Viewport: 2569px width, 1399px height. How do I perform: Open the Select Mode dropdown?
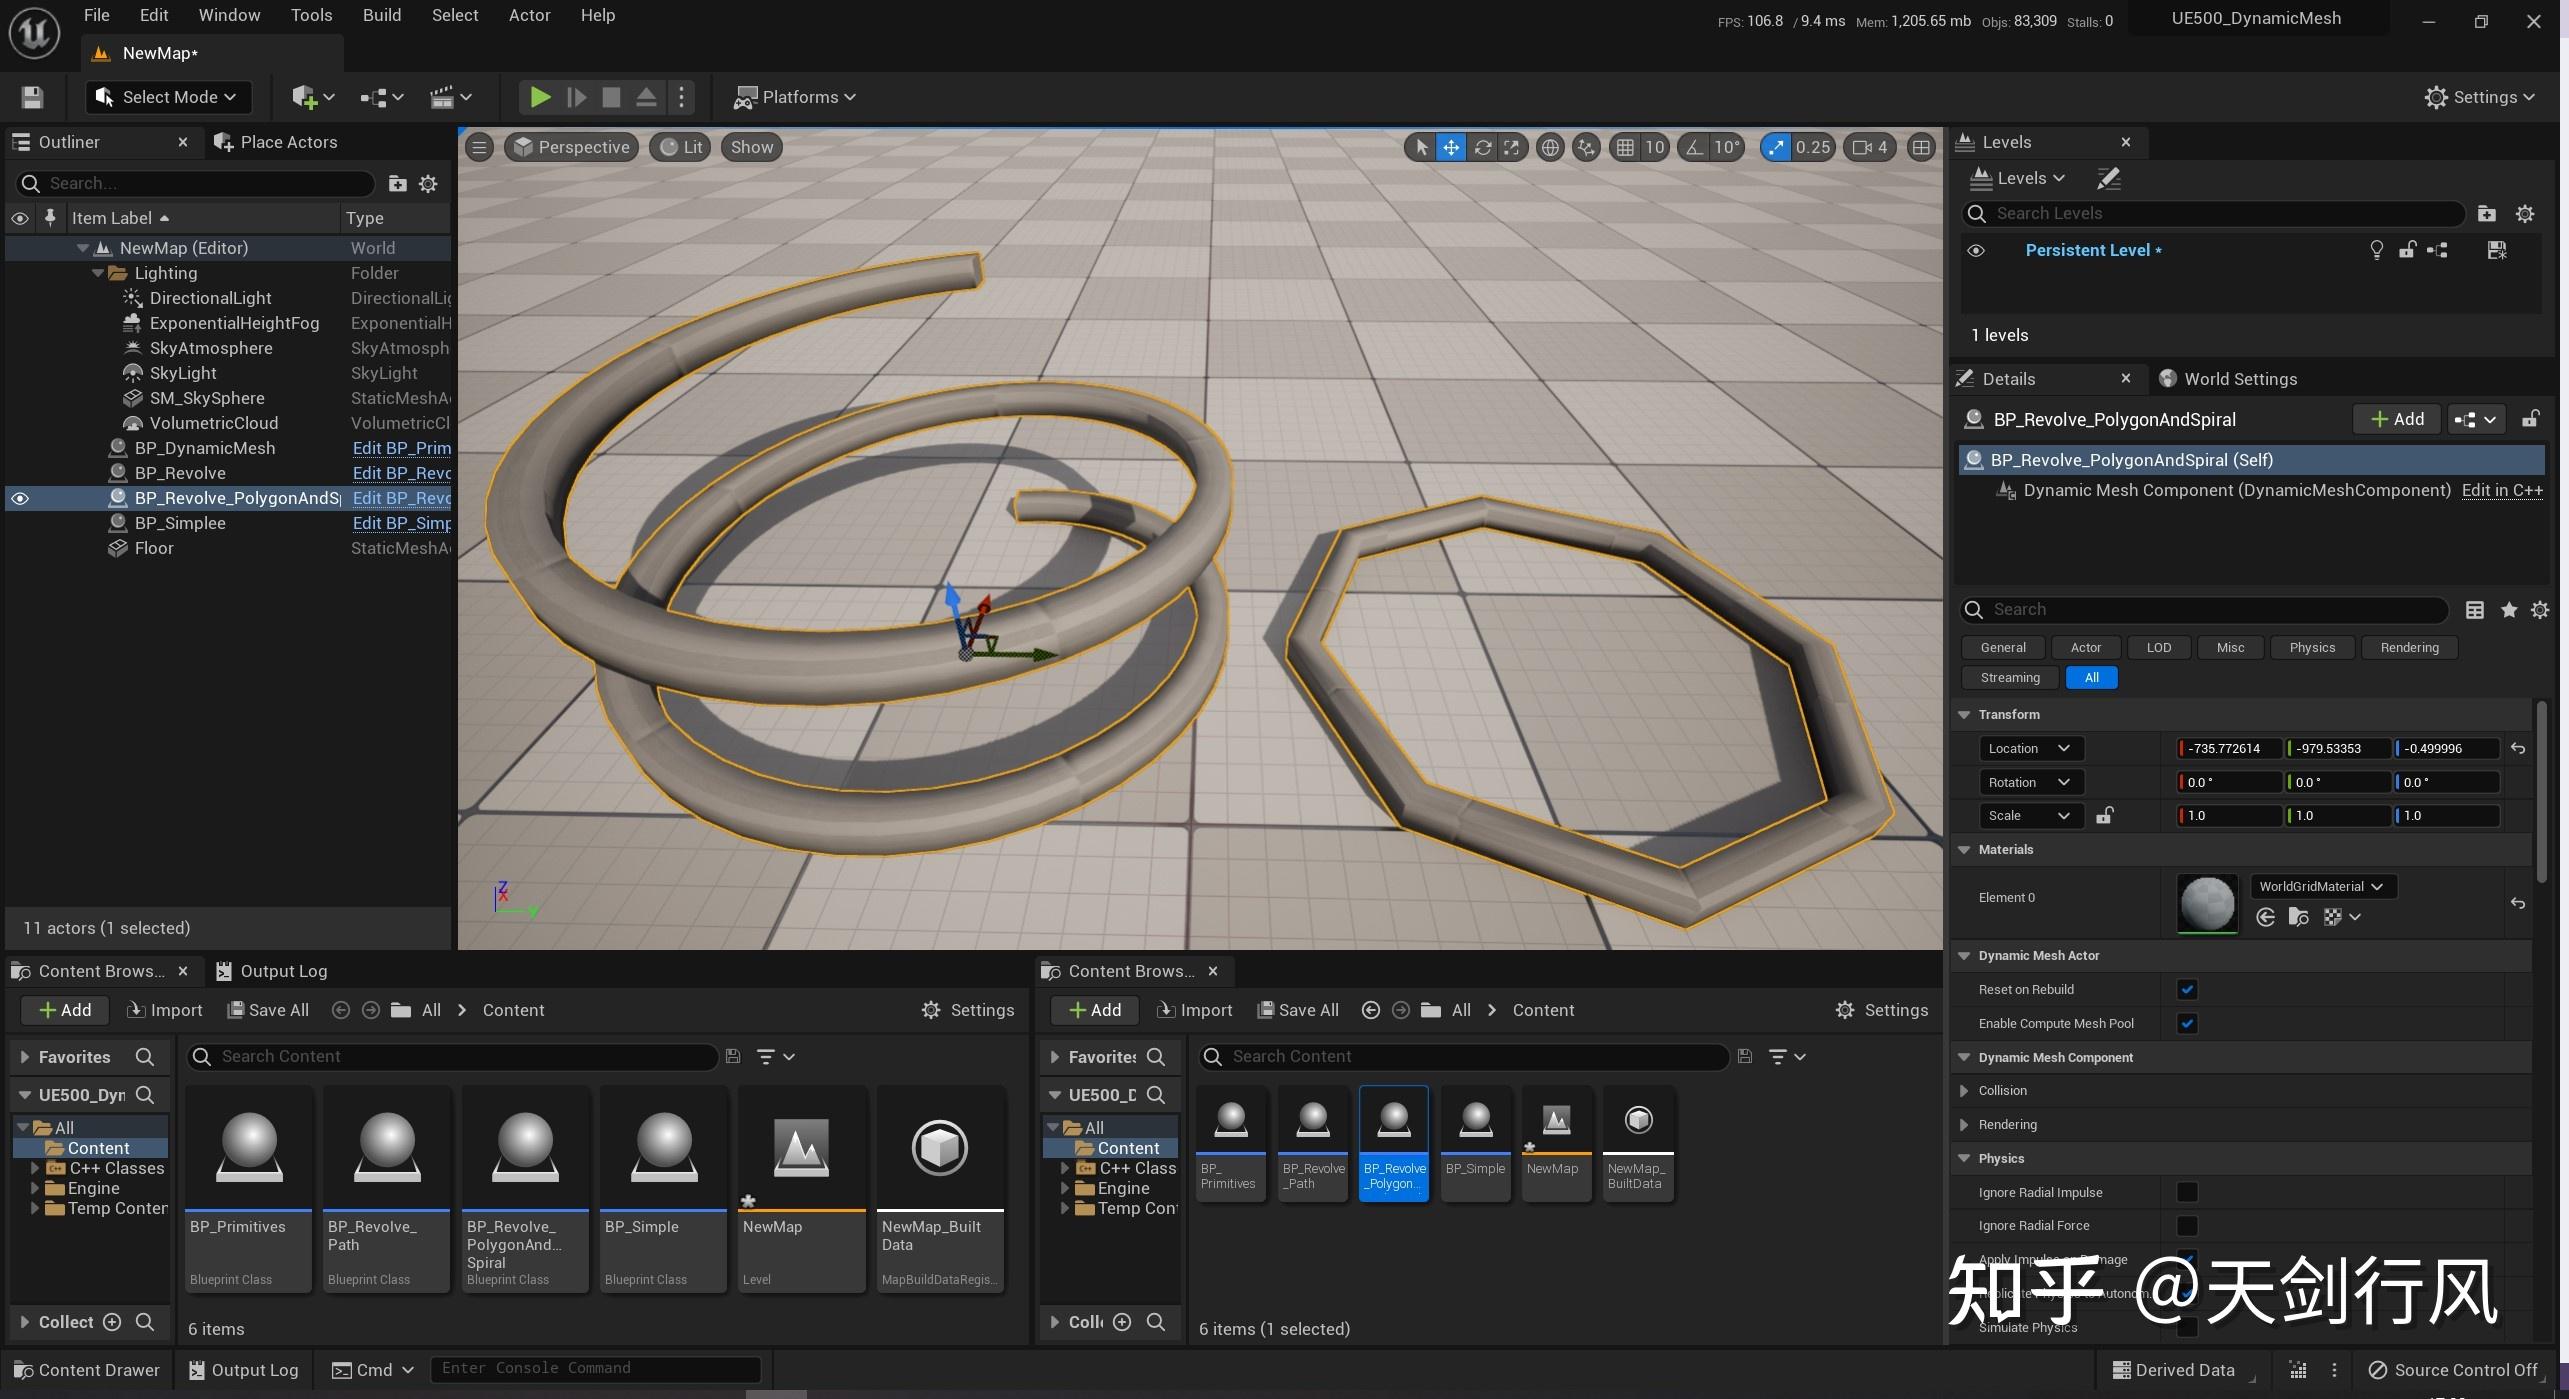pyautogui.click(x=168, y=97)
